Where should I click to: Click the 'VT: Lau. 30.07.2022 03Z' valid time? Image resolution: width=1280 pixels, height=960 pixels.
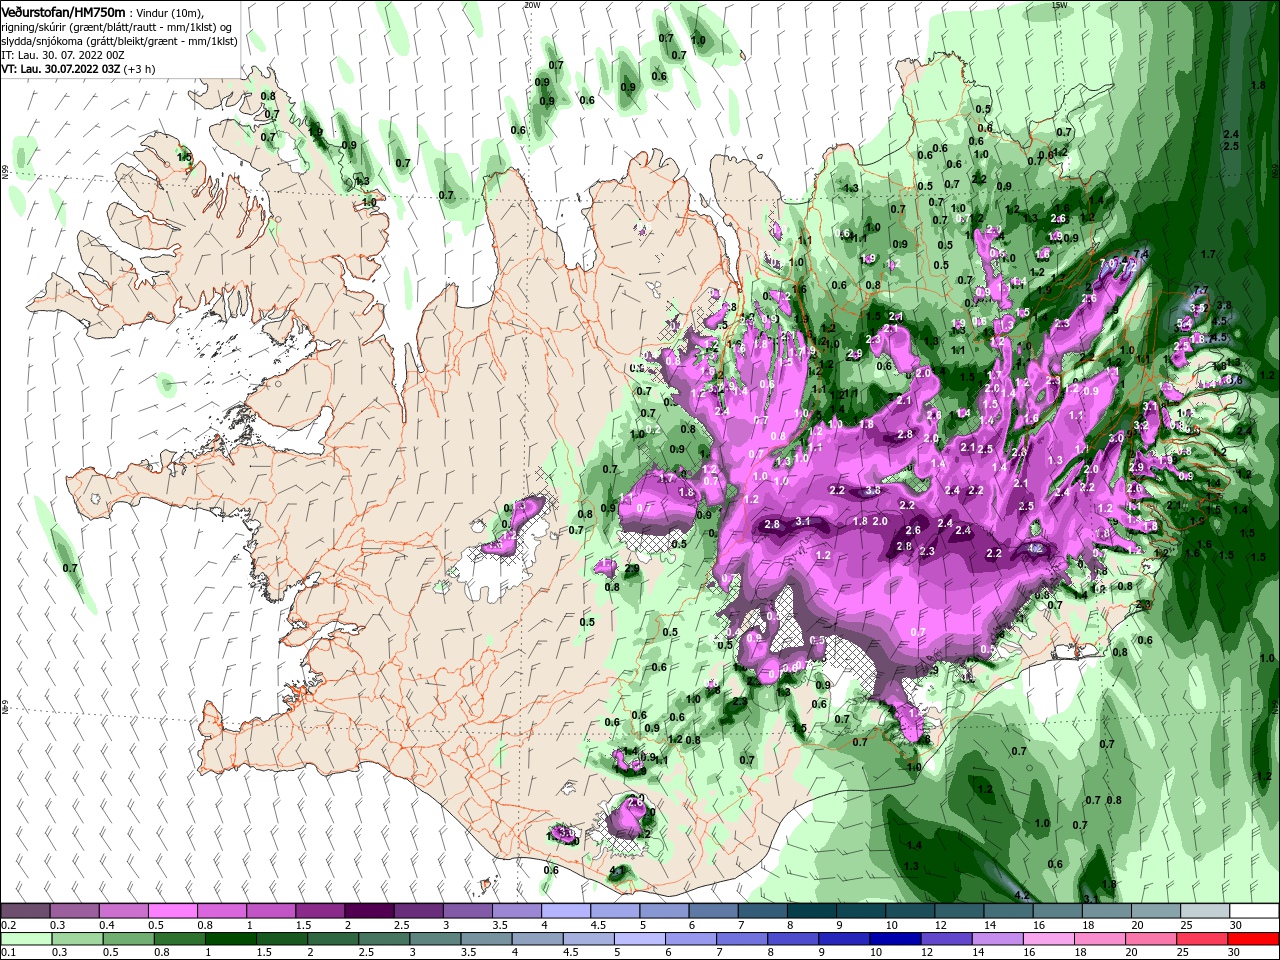point(62,69)
